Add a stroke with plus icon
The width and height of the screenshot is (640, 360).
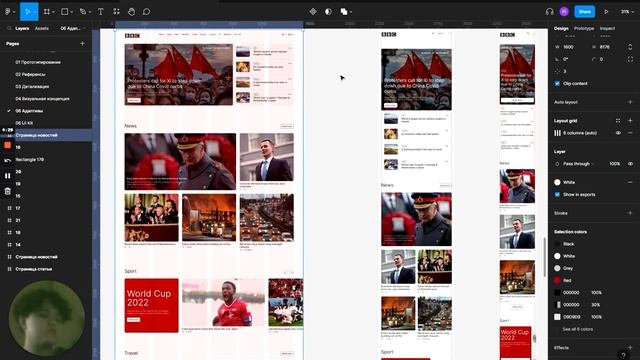pyautogui.click(x=630, y=213)
